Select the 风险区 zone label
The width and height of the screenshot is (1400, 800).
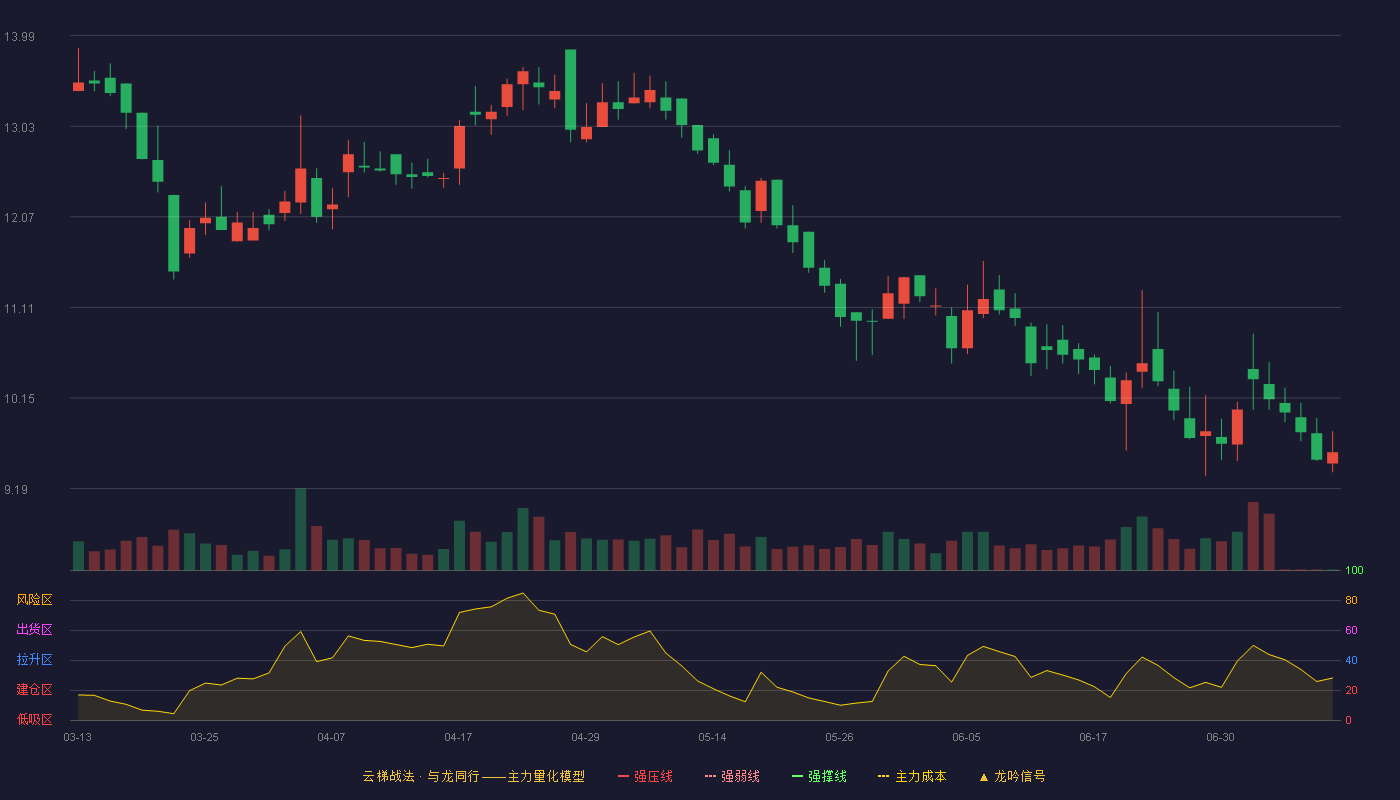(x=34, y=600)
